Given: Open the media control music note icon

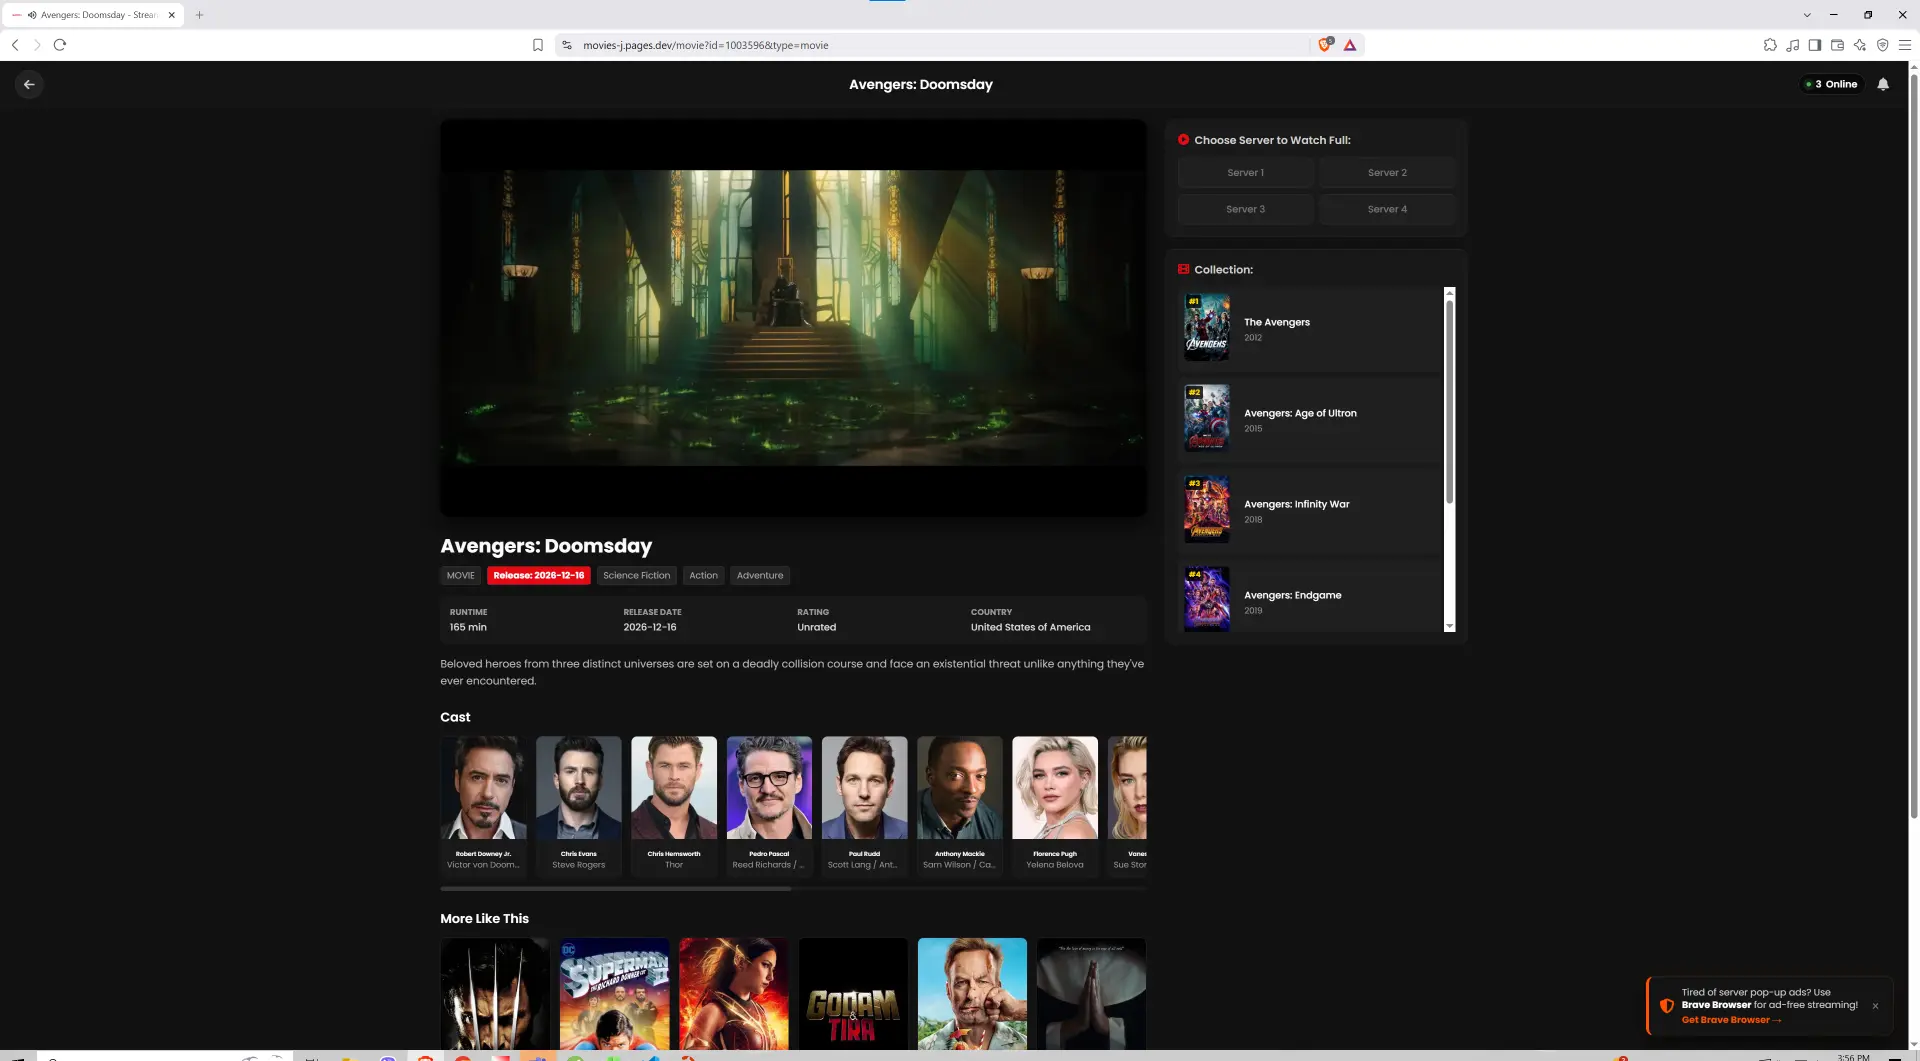Looking at the screenshot, I should click(x=1792, y=45).
